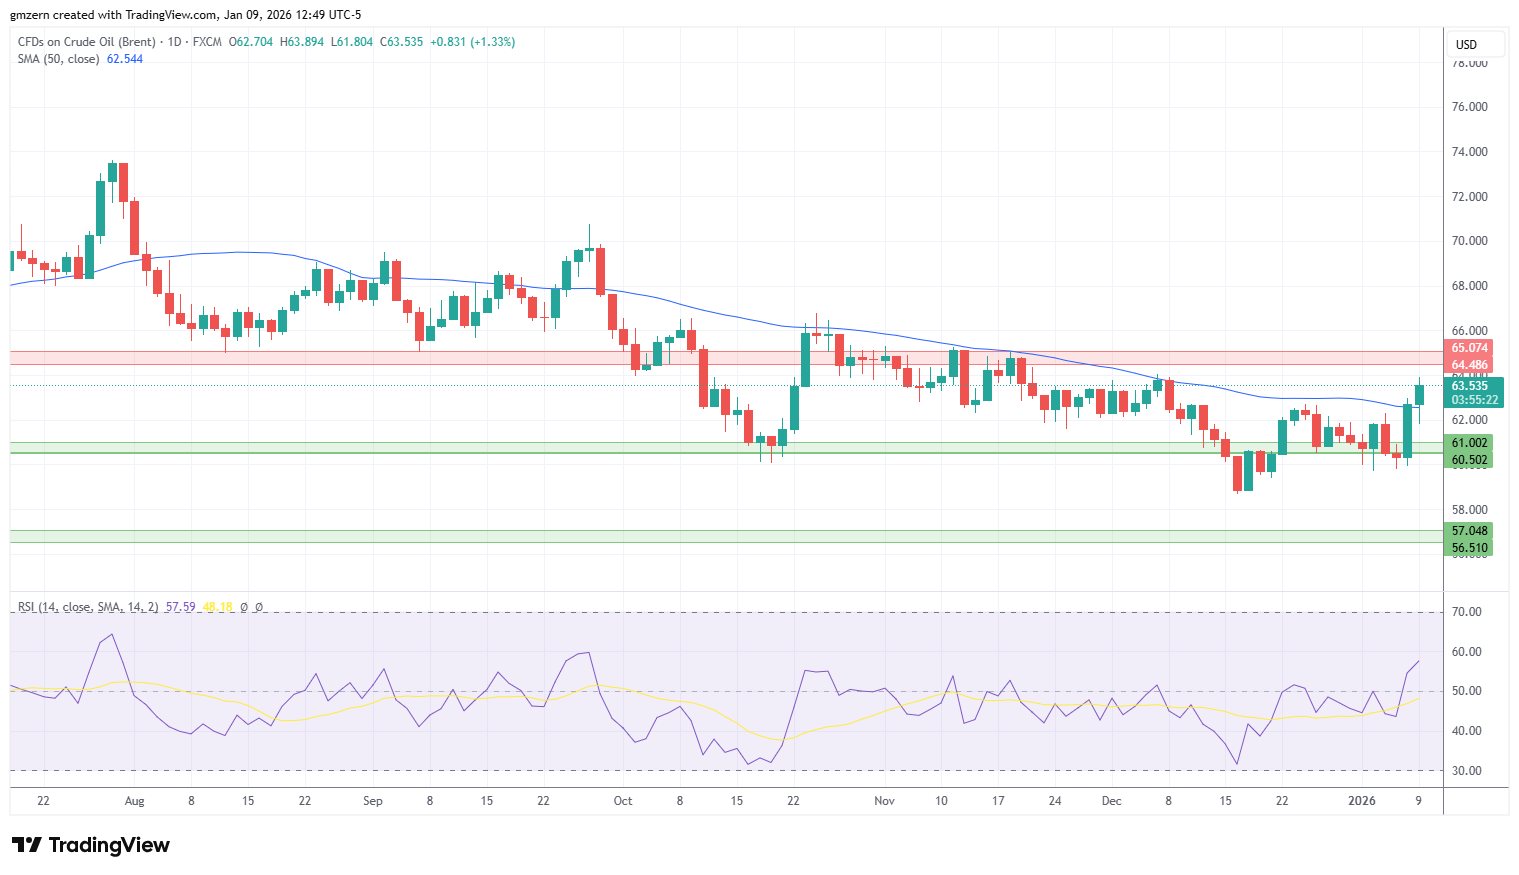
Task: Click the TradingView logo at the bottom
Action: coord(91,845)
